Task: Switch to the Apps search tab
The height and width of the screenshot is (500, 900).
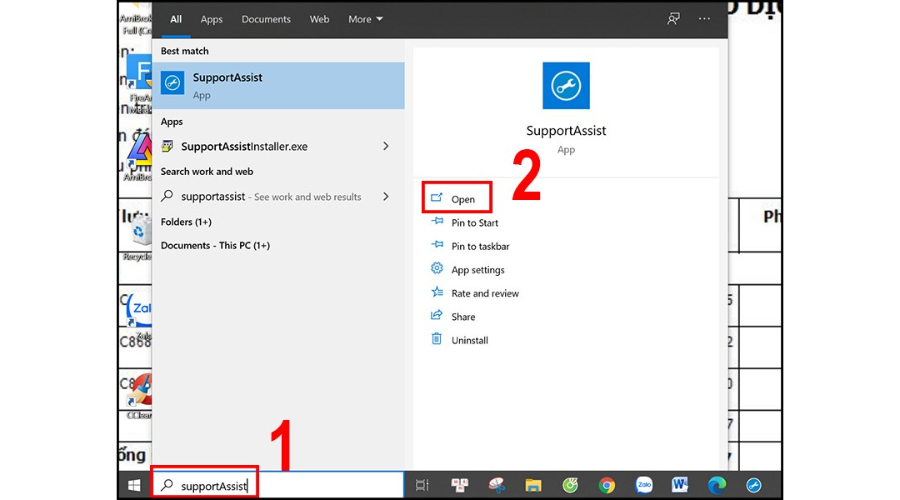Action: pos(211,19)
